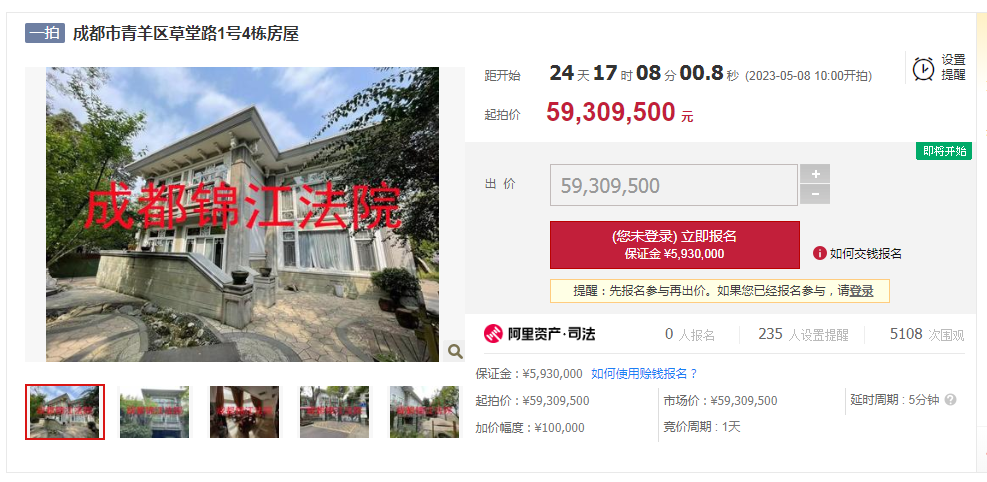The image size is (987, 482).
Task: Click the alarm clock reminder icon
Action: click(923, 68)
